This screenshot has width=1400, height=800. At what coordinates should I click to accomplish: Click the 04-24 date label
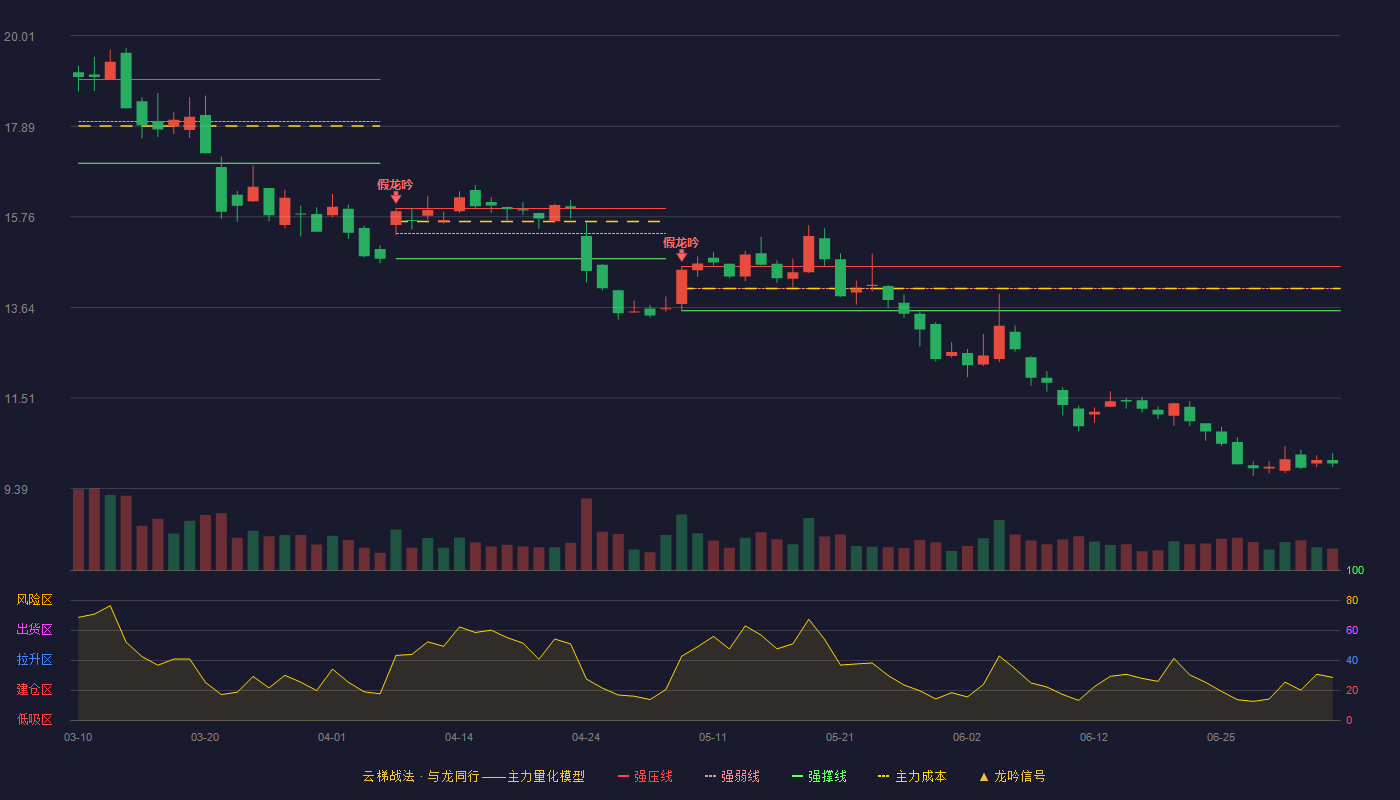pos(586,737)
